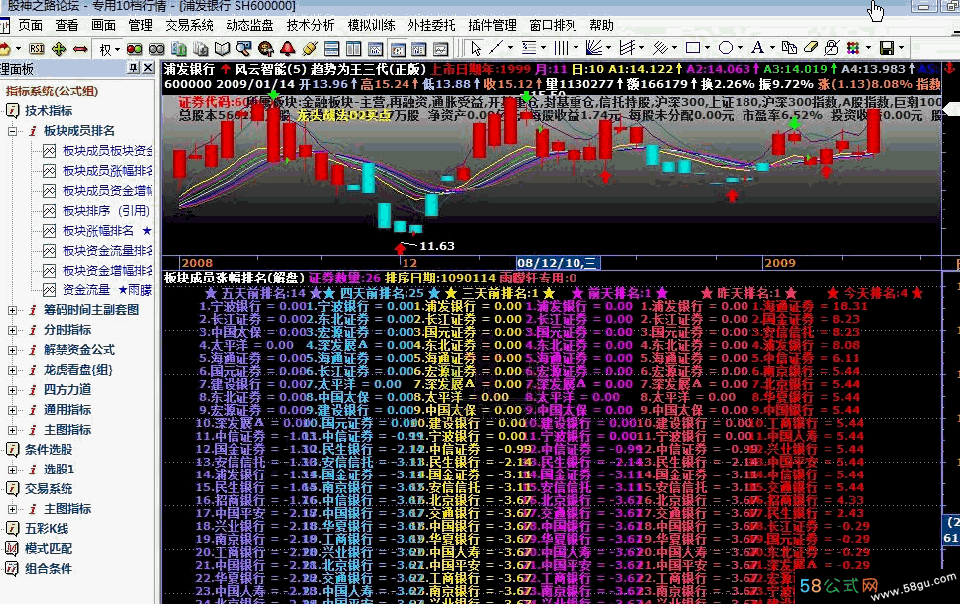This screenshot has width=960, height=604.
Task: Select 条件选股 category in side panel
Action: click(x=48, y=450)
